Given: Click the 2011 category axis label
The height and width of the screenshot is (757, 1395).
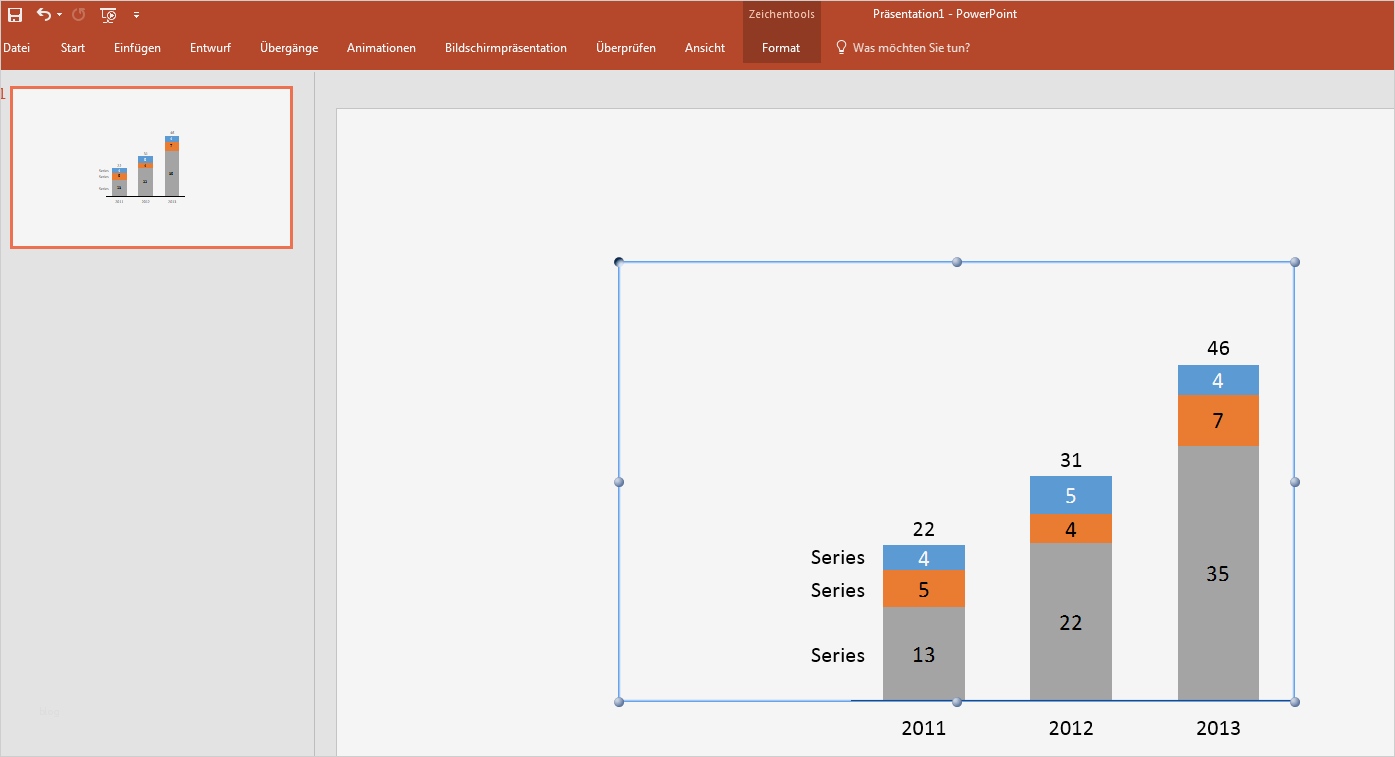Looking at the screenshot, I should click(x=924, y=728).
